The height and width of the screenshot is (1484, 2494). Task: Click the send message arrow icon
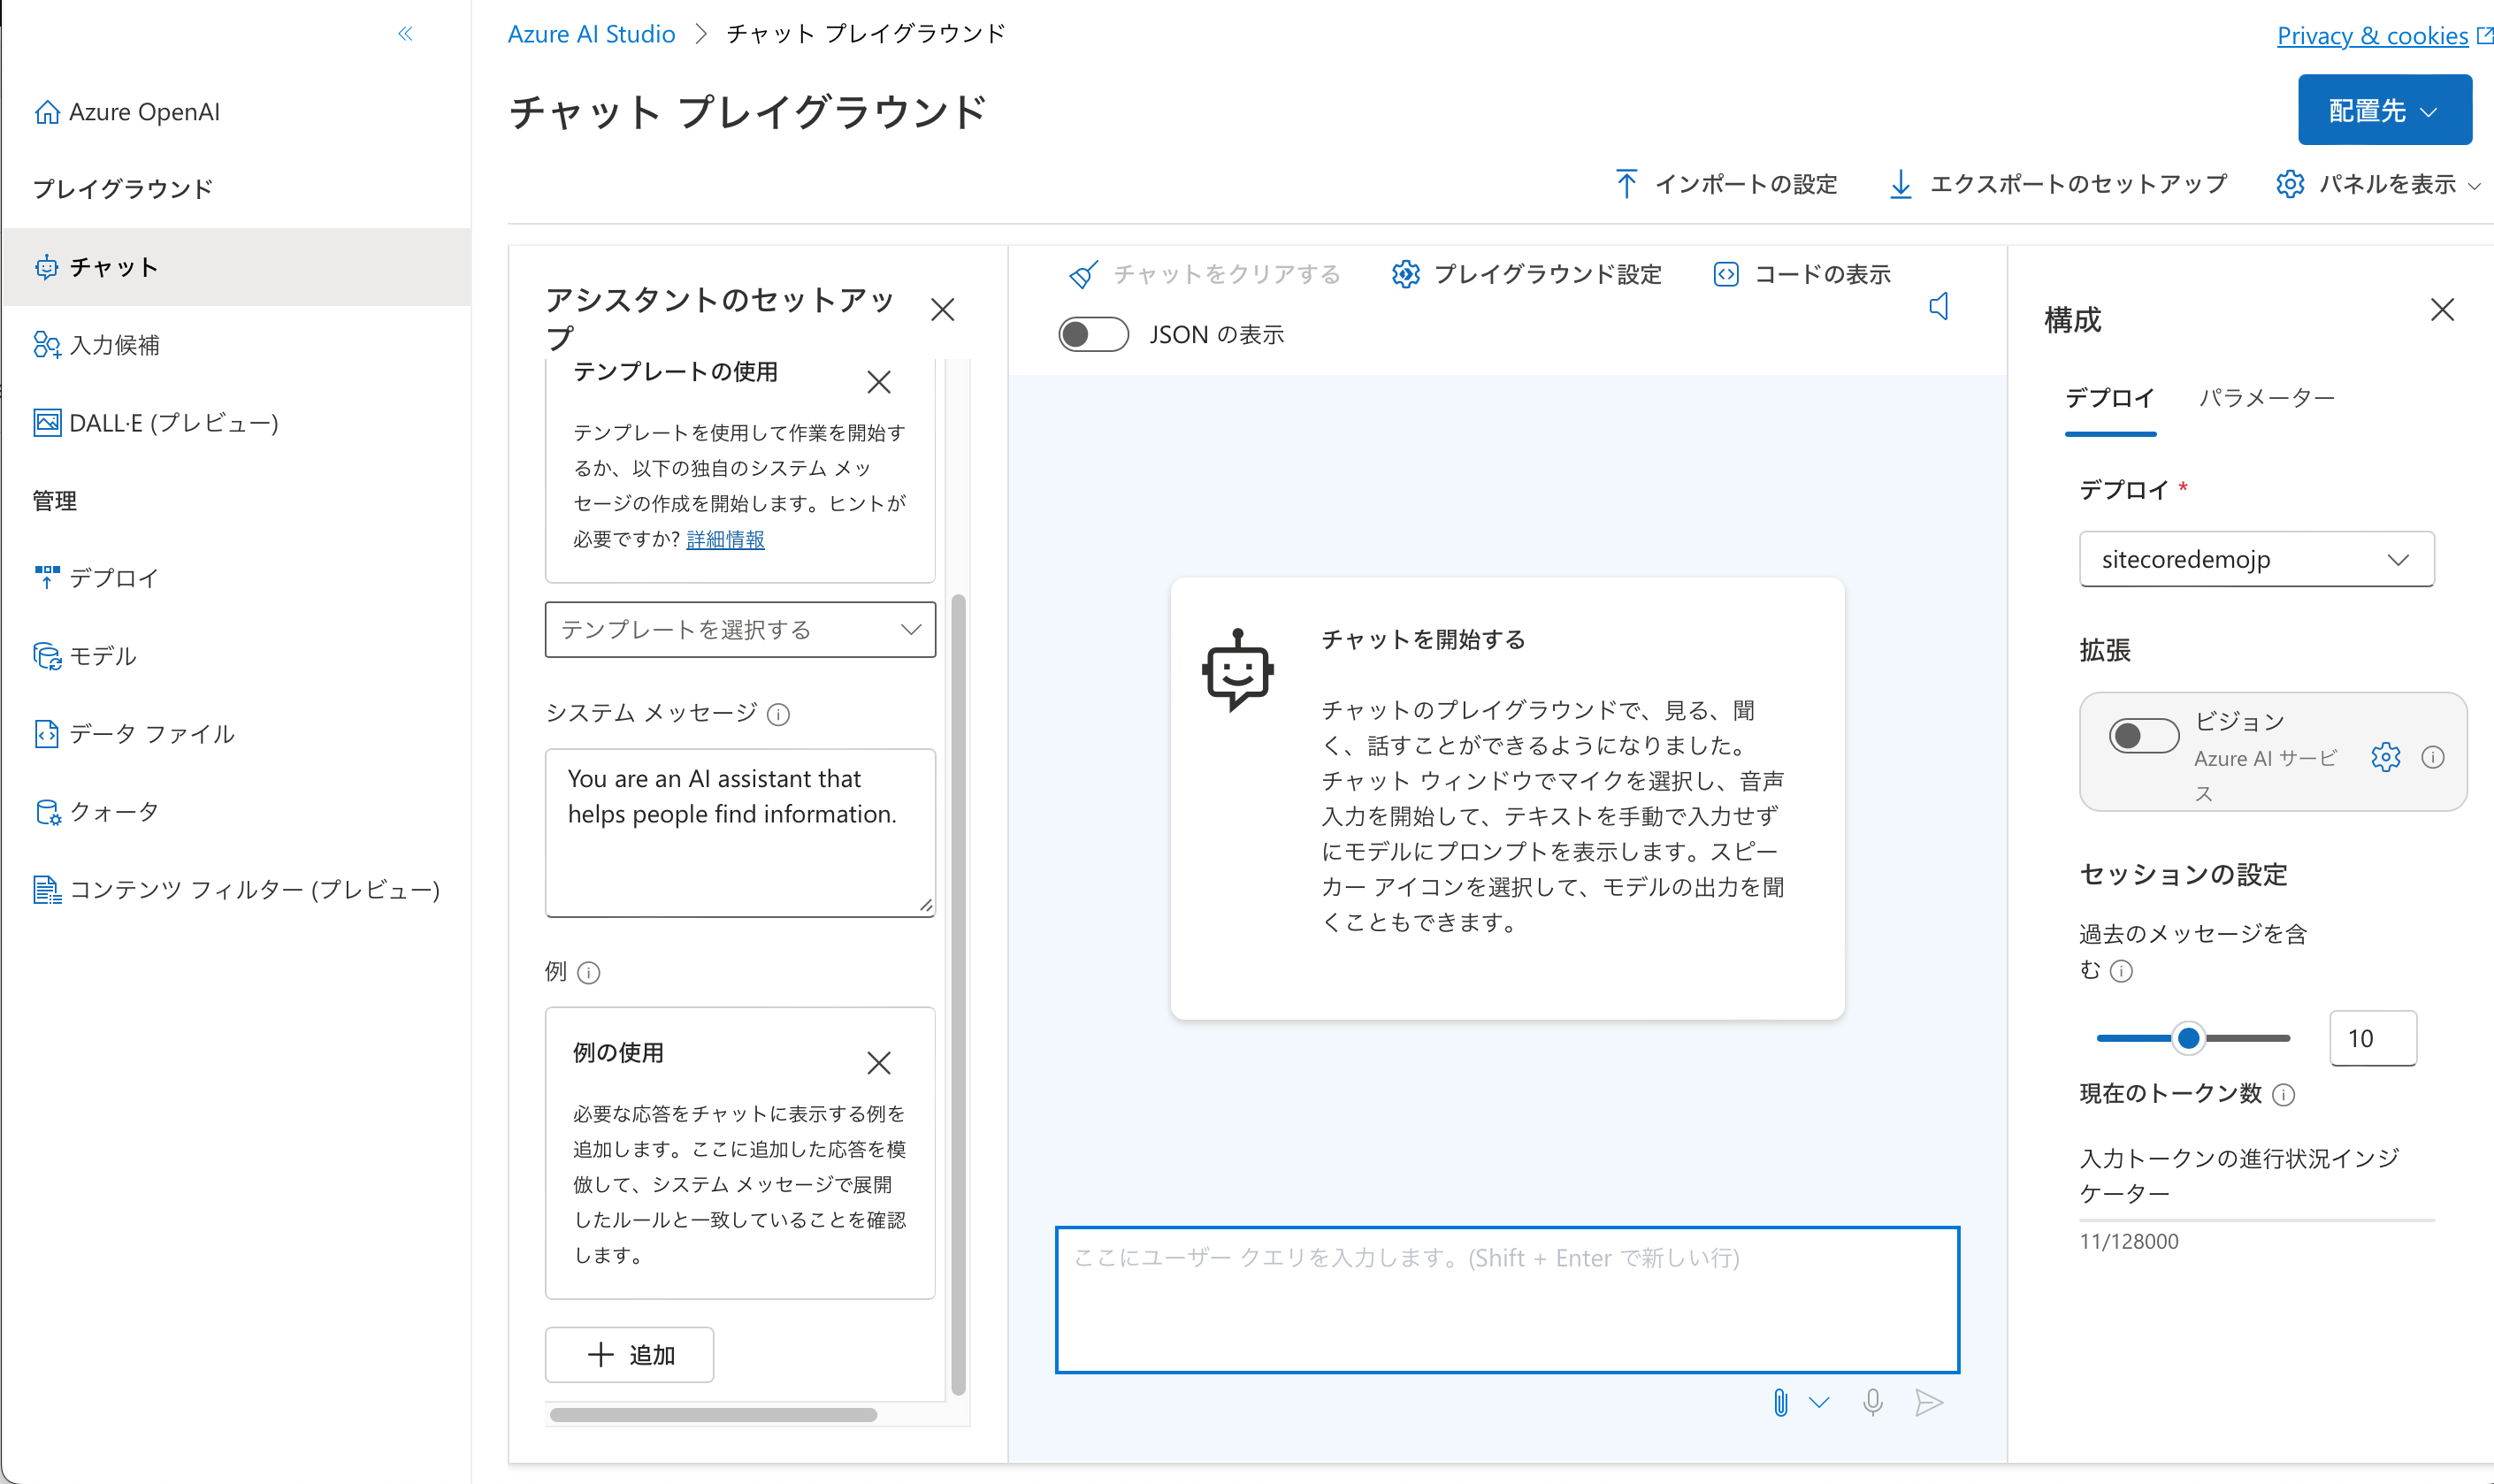point(1931,1403)
